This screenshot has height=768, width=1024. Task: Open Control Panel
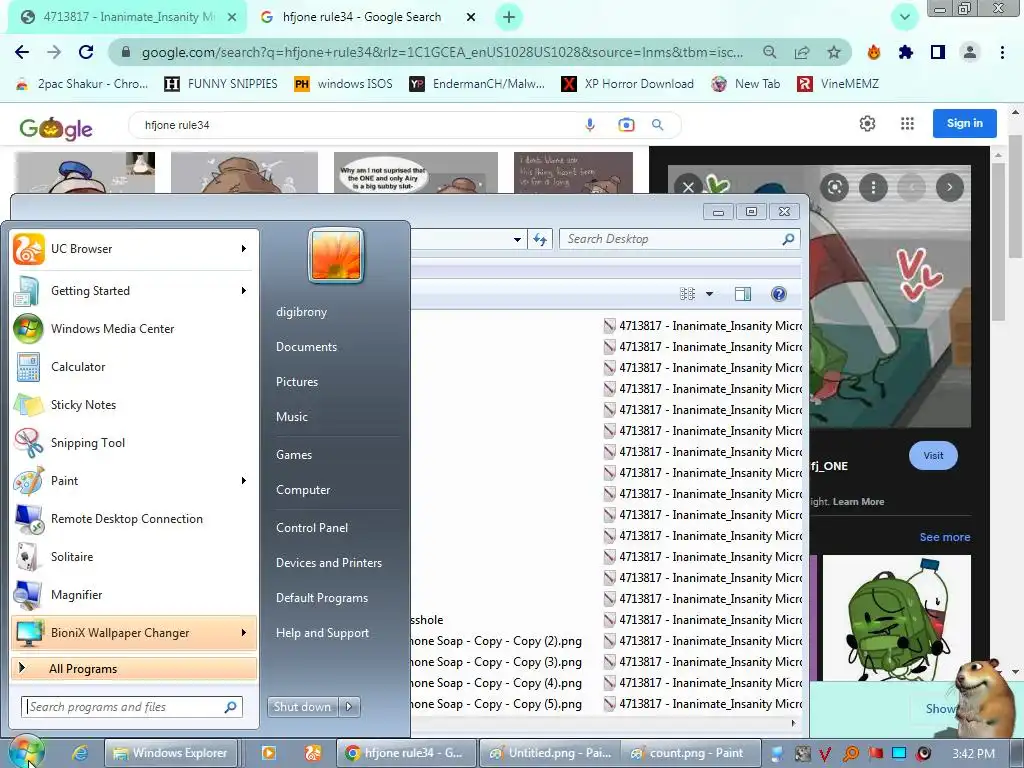tap(312, 528)
